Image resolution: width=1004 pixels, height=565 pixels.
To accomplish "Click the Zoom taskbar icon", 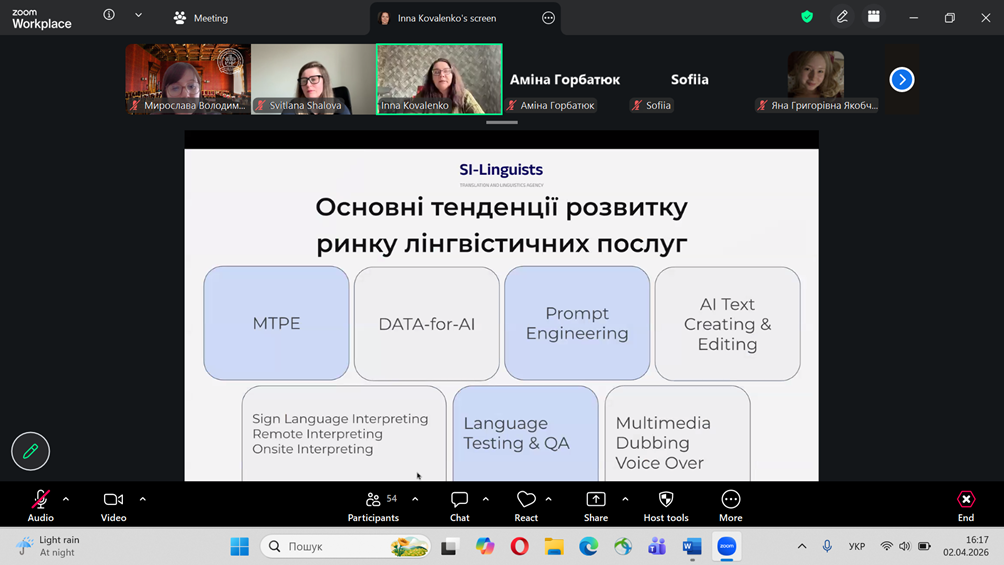I will [727, 546].
